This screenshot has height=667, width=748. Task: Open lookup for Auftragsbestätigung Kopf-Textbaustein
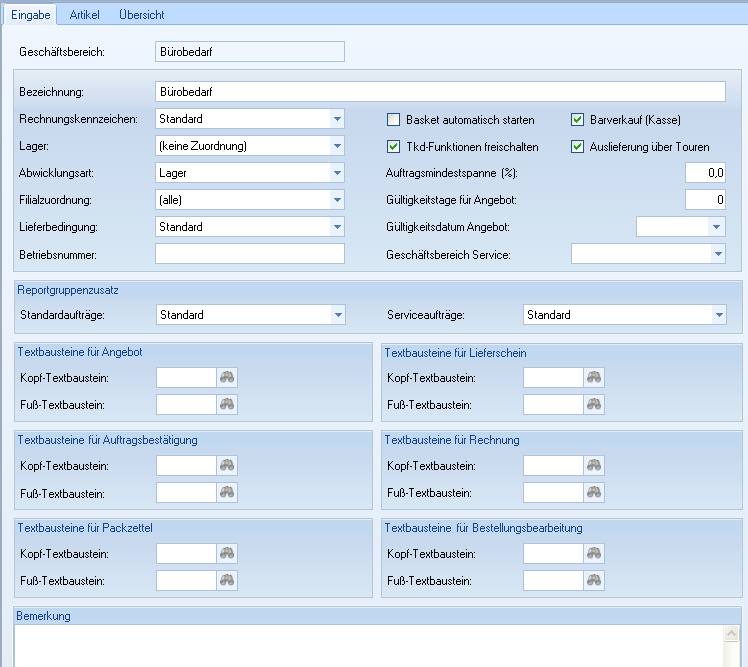228,466
